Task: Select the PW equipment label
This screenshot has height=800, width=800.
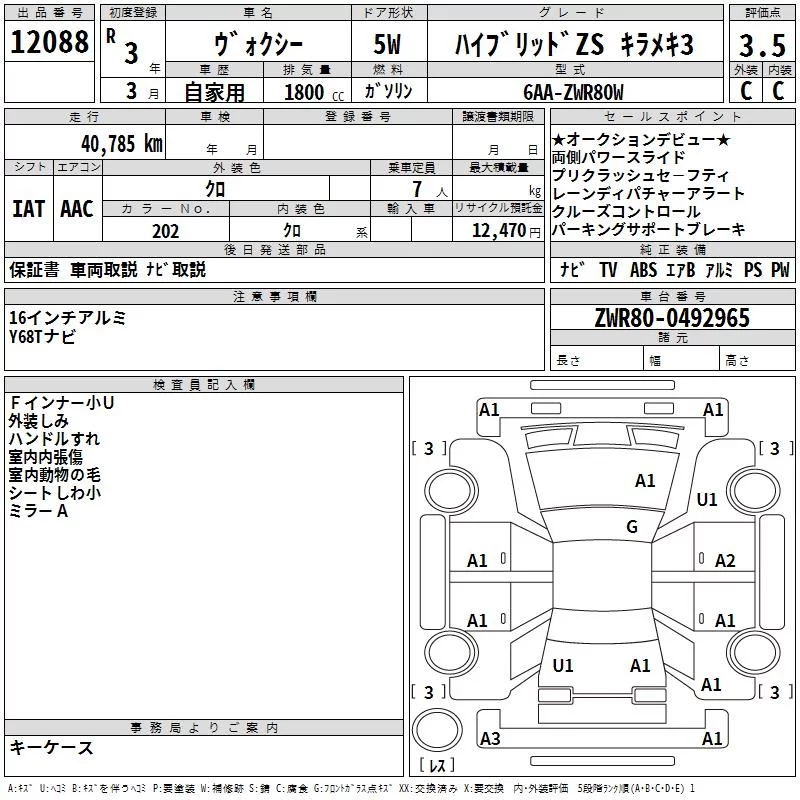Action: coord(780,270)
